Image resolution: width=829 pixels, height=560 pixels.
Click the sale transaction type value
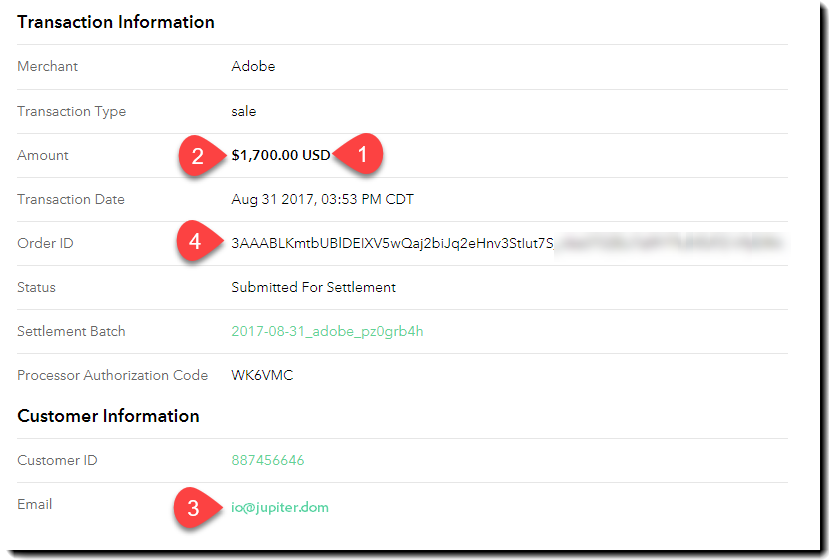243,111
